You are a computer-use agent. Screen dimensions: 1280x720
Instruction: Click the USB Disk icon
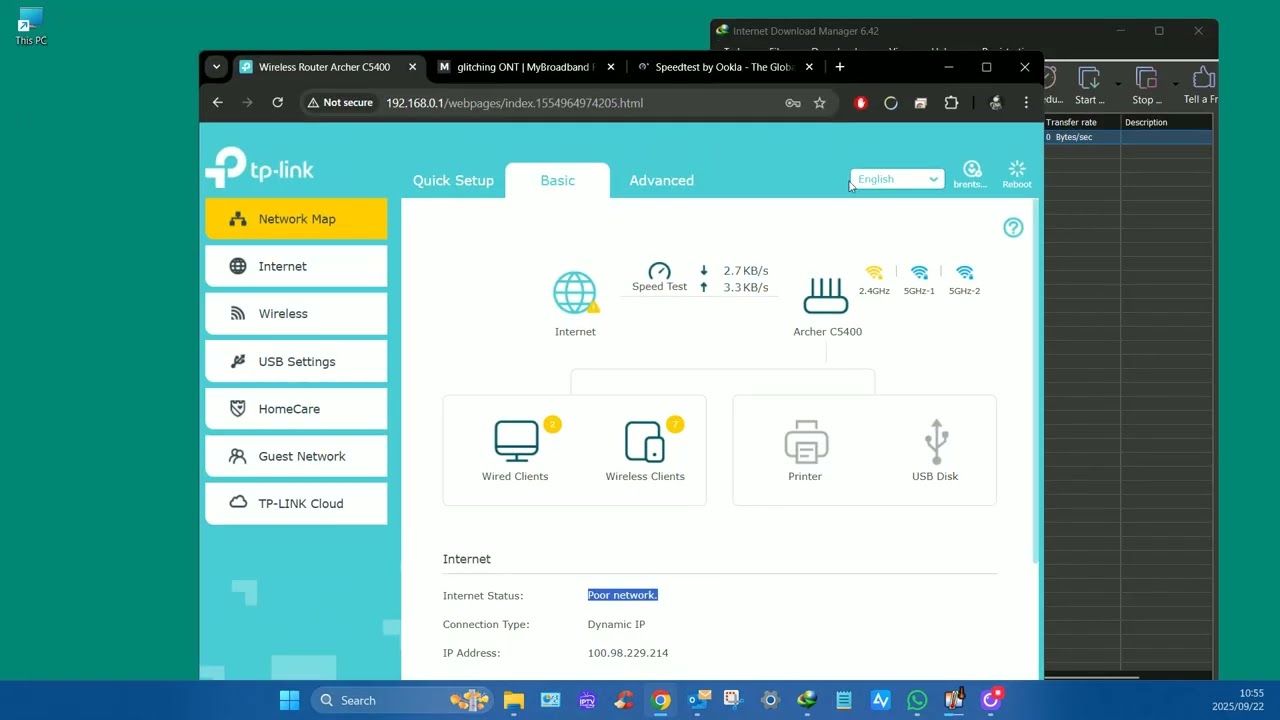(936, 441)
